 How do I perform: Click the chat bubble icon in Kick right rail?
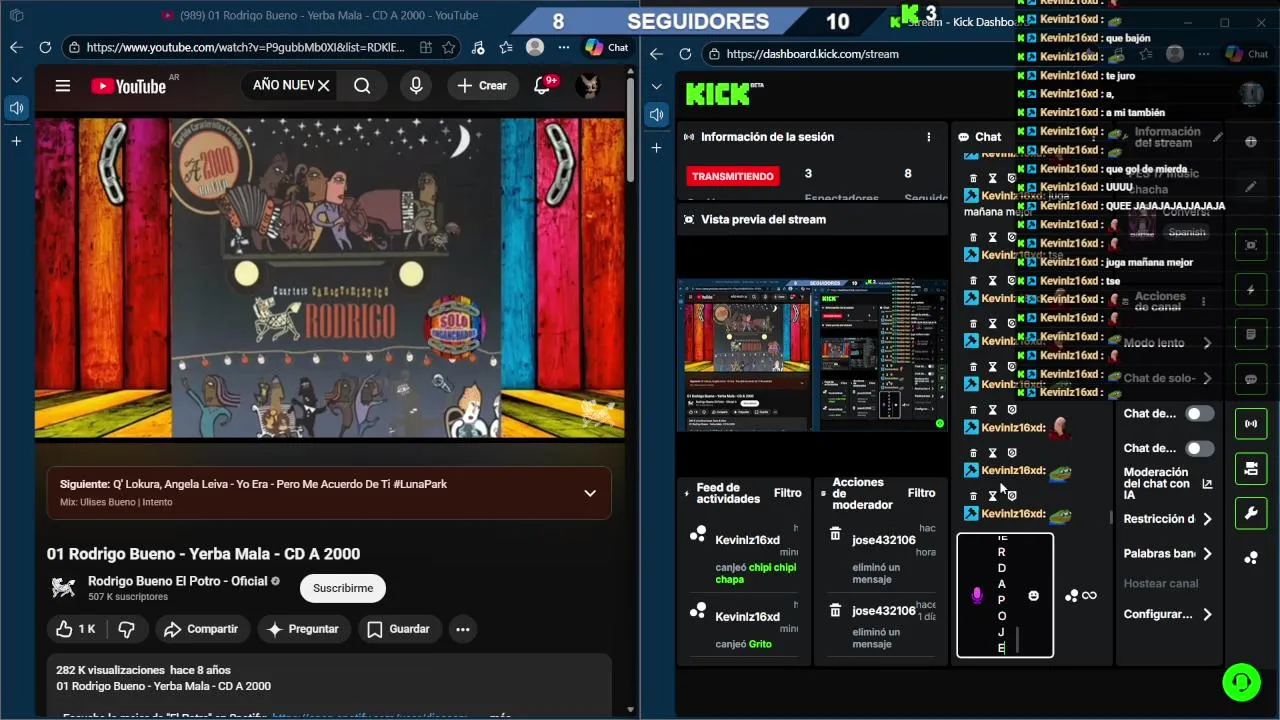(1250, 380)
